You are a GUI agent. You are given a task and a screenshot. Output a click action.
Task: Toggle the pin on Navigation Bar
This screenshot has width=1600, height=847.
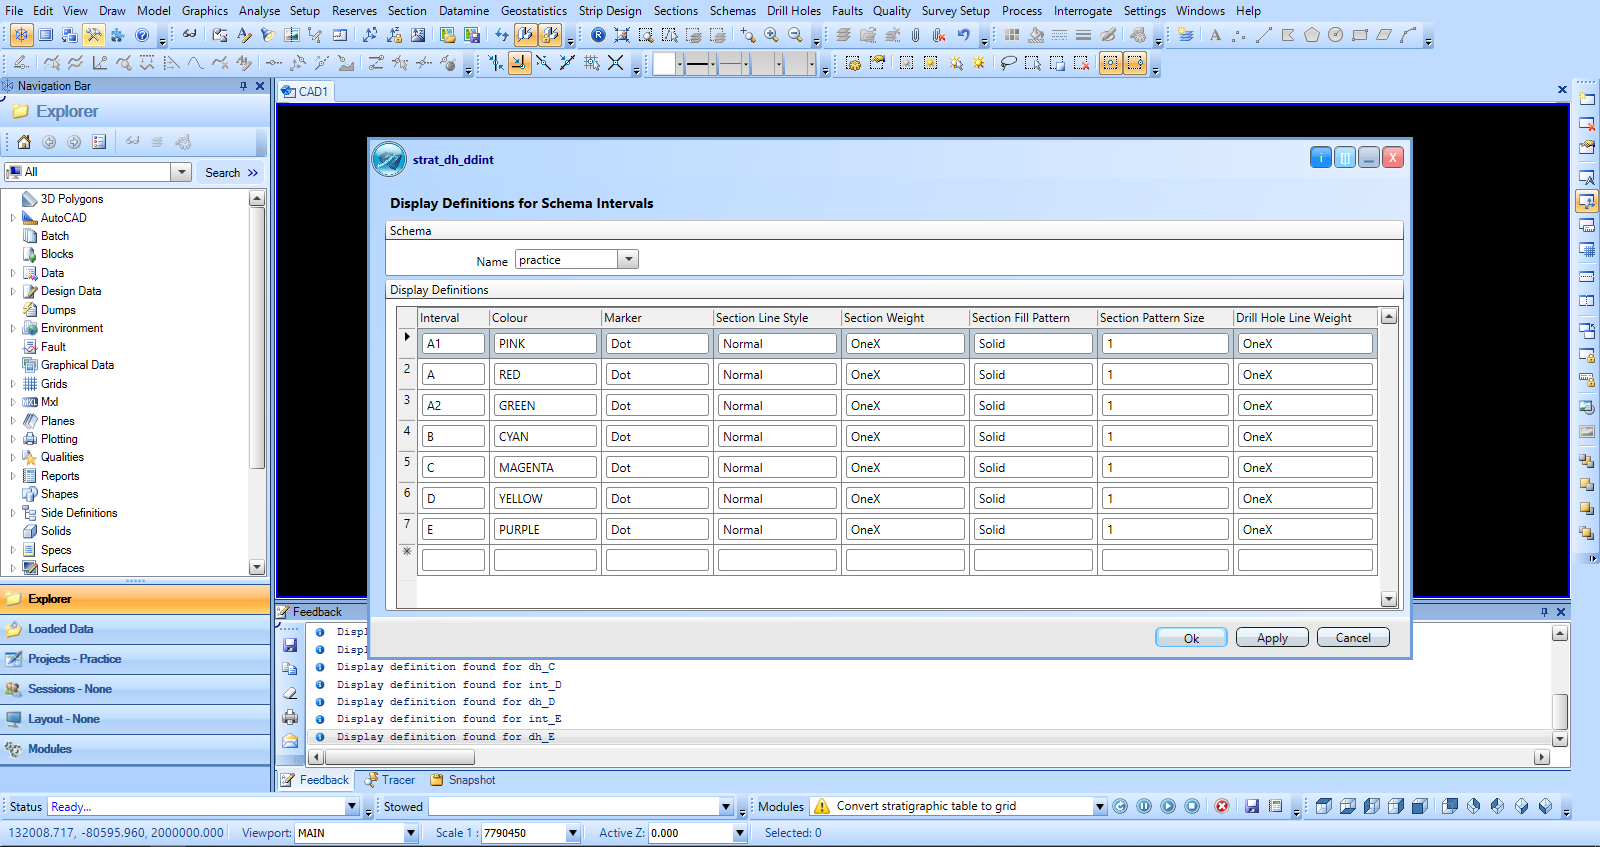243,86
